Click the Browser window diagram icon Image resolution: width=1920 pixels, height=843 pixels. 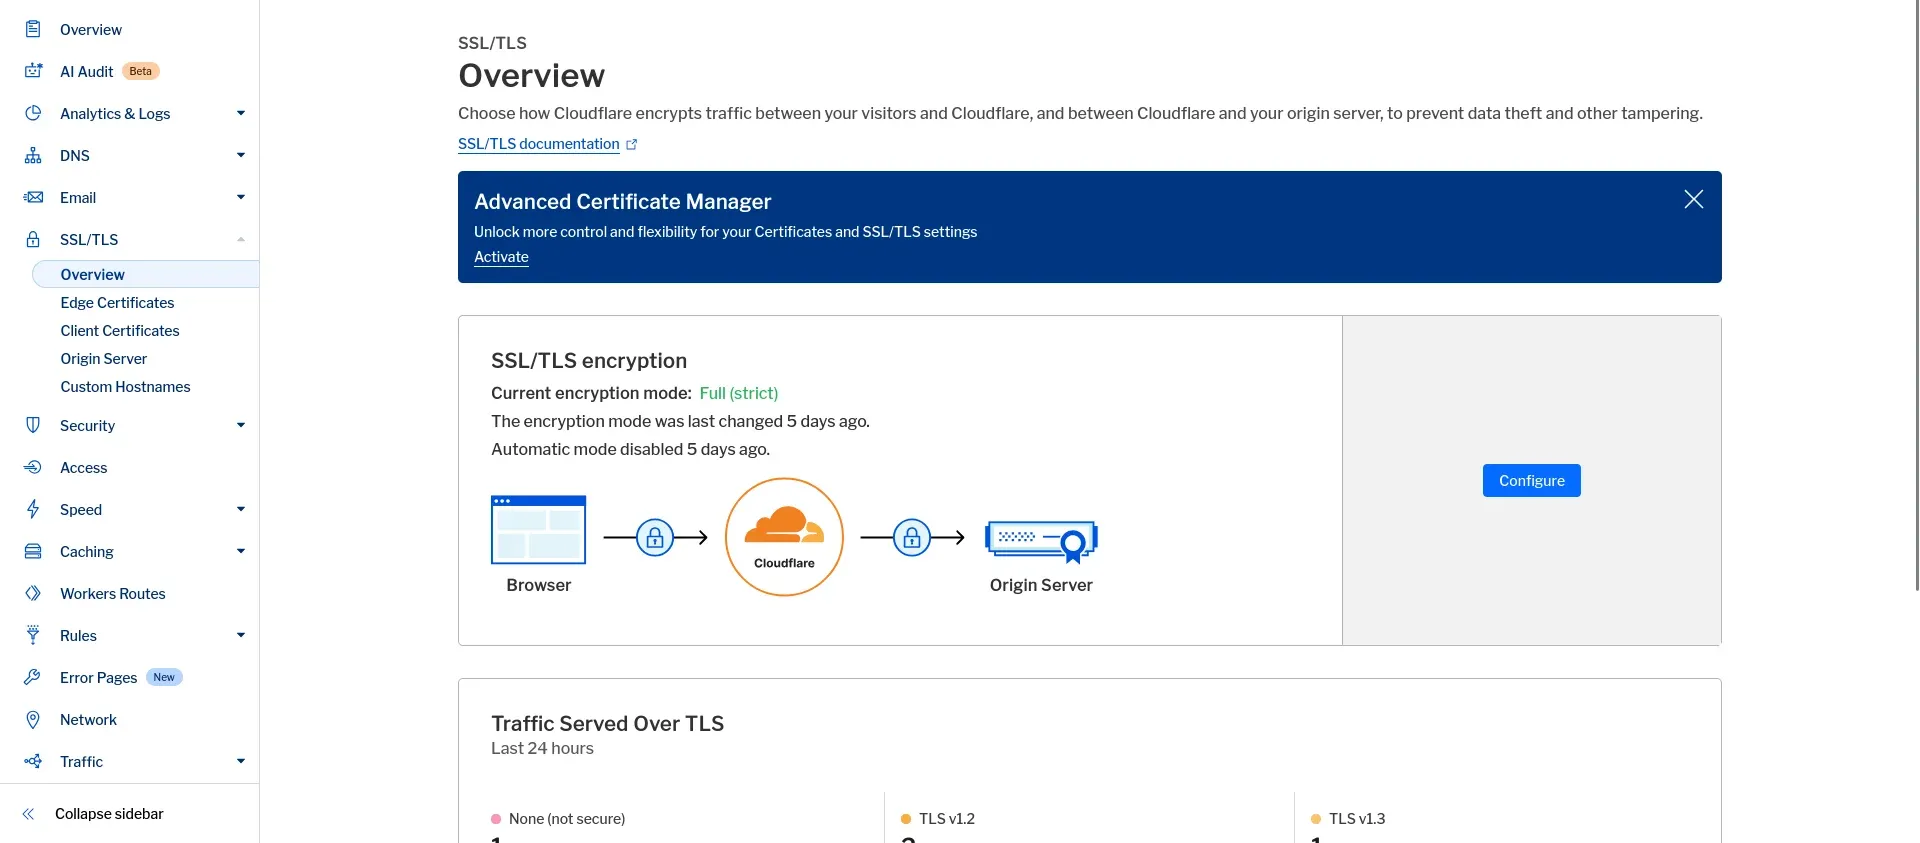tap(539, 530)
